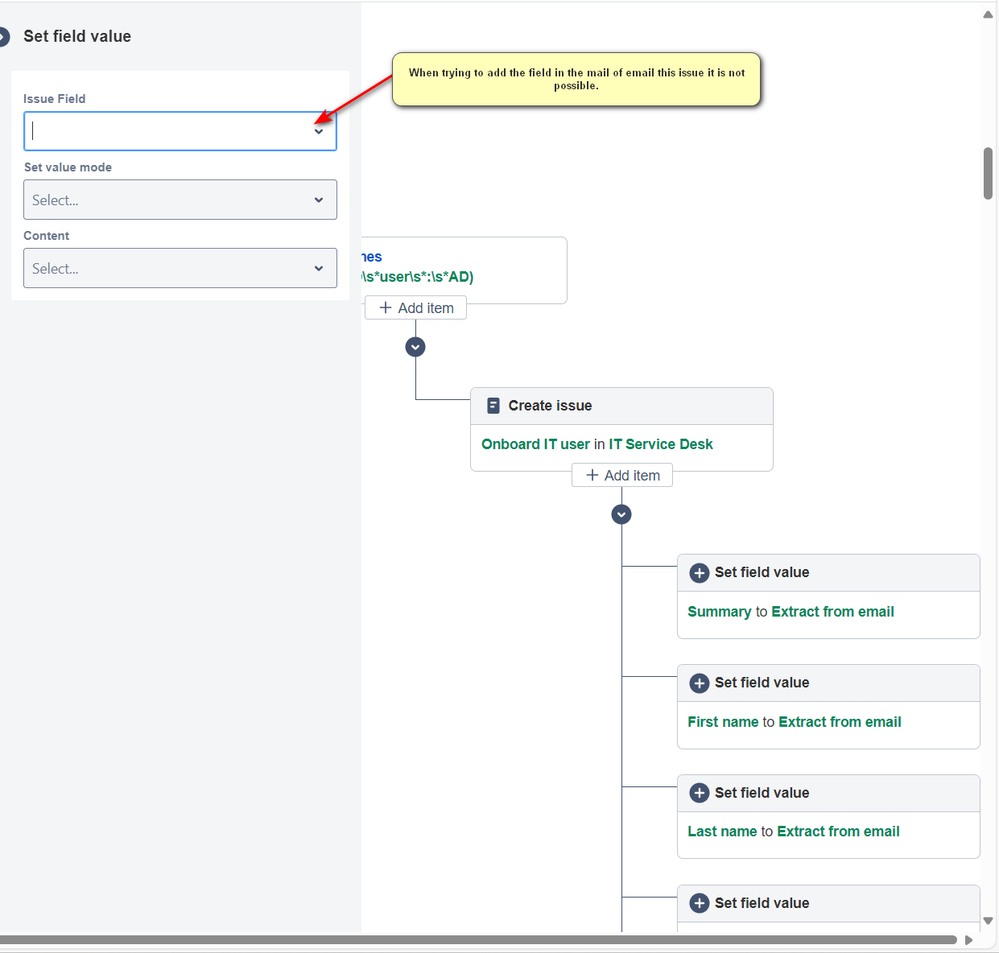The width and height of the screenshot is (999, 953).
Task: Open the Set value mode dropdown
Action: 180,200
